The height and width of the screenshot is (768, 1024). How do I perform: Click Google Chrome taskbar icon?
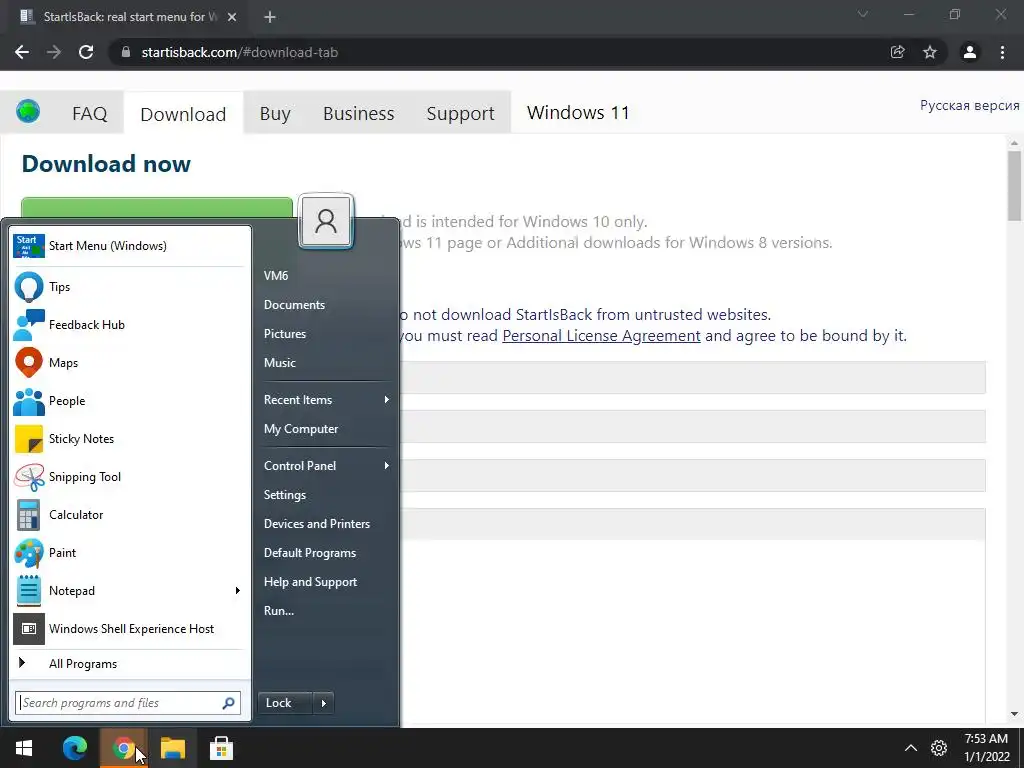coord(123,748)
